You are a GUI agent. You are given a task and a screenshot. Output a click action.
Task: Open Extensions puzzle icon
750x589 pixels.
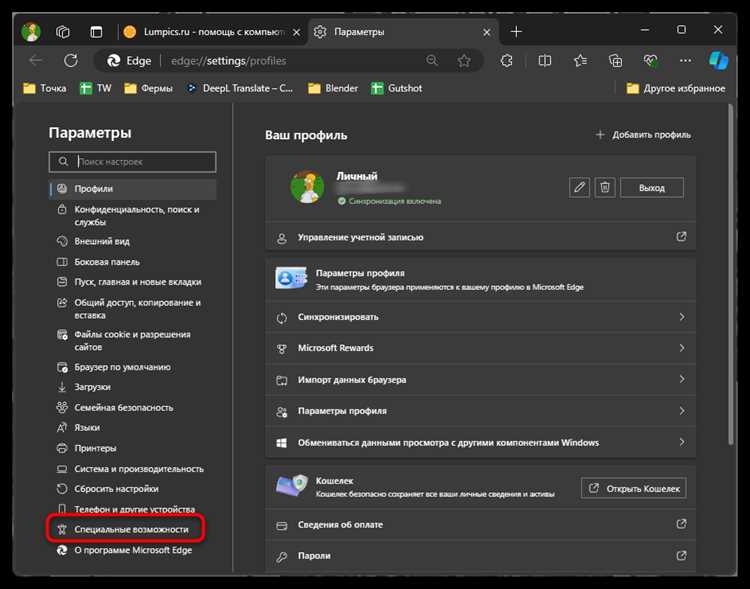coord(507,61)
